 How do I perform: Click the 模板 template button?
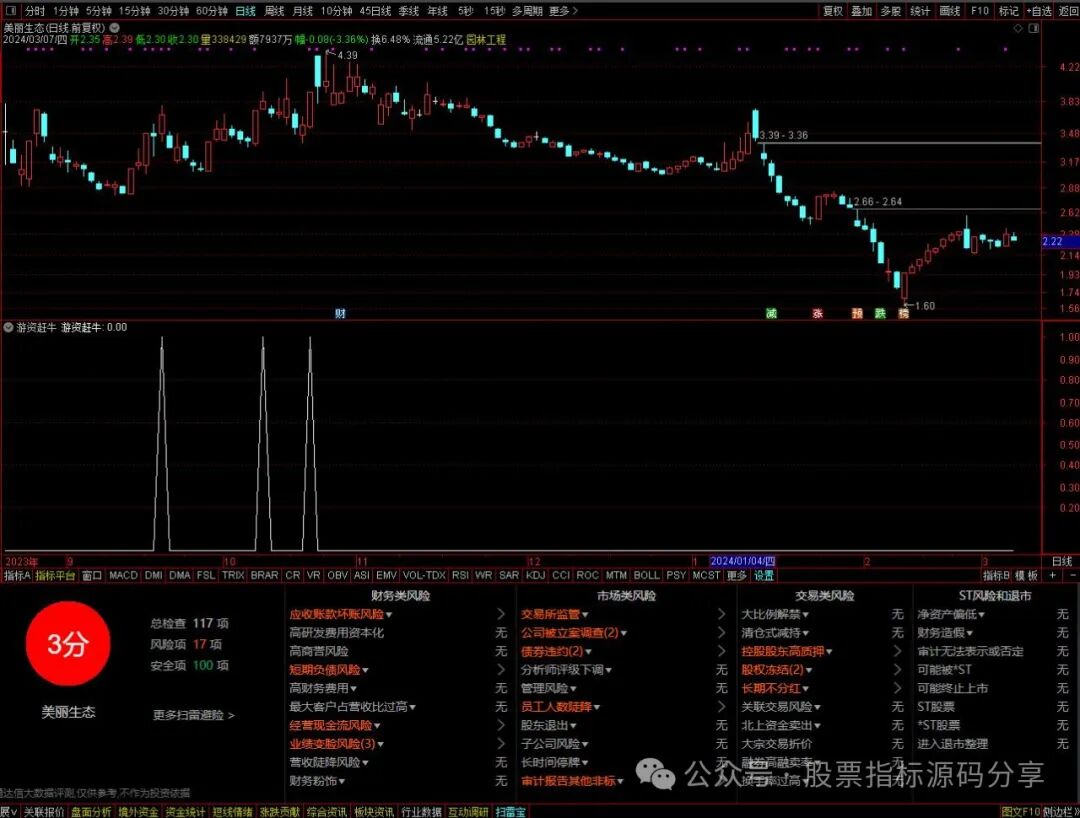click(1026, 575)
